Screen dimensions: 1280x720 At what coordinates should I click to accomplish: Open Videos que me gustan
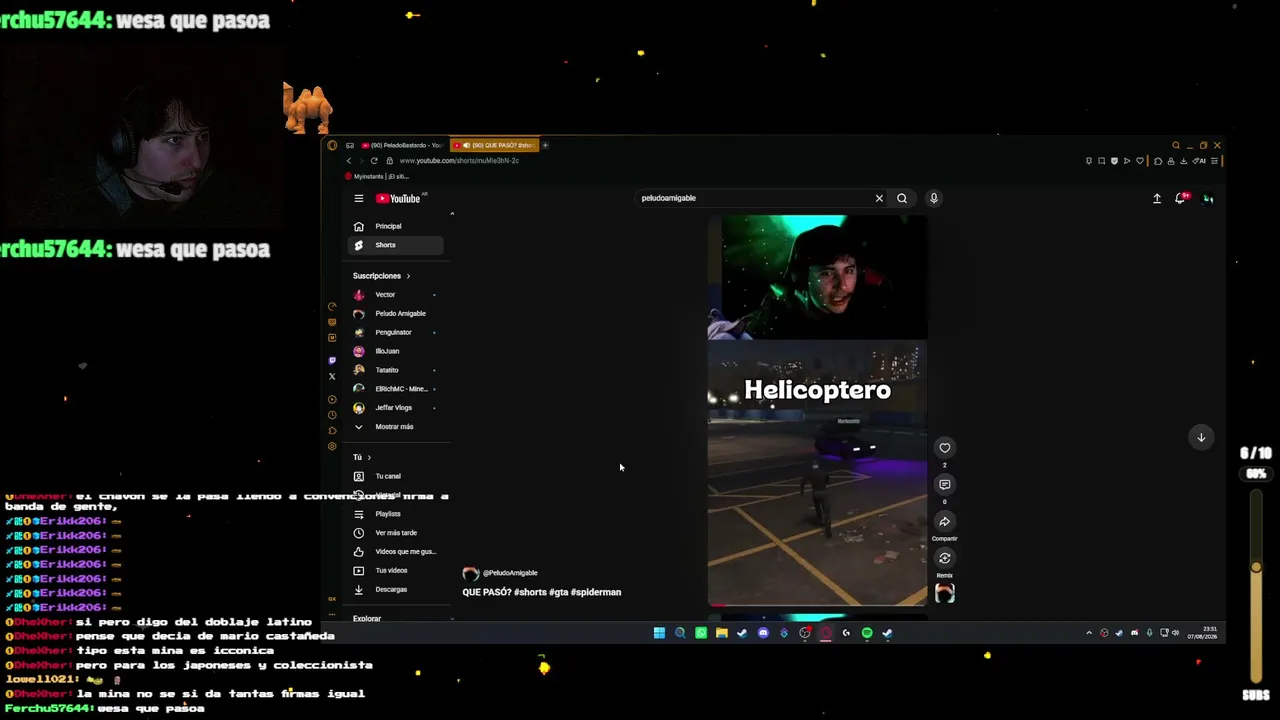point(395,552)
